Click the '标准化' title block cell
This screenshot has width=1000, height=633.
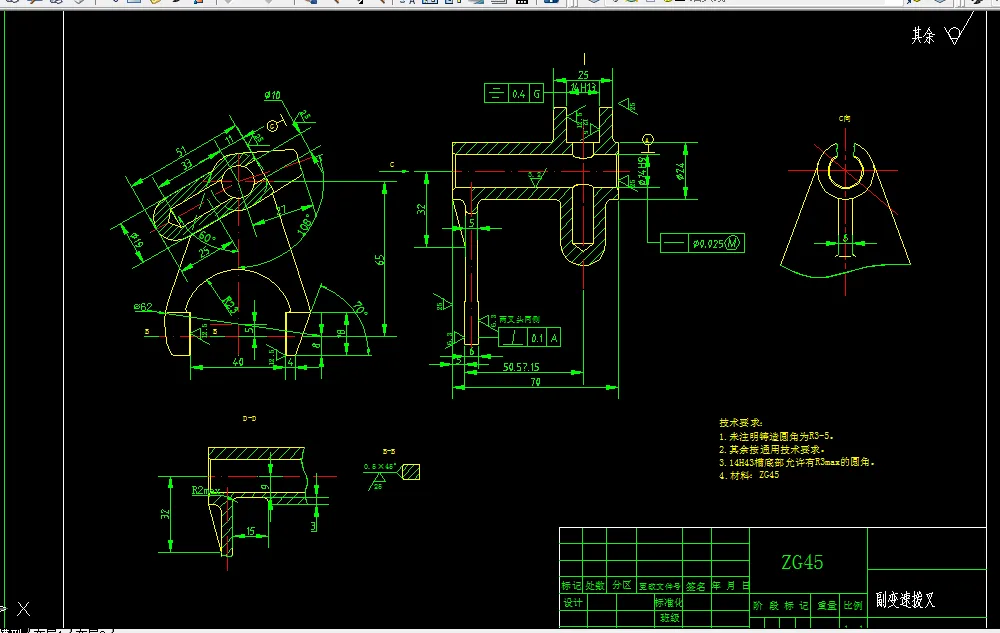668,602
